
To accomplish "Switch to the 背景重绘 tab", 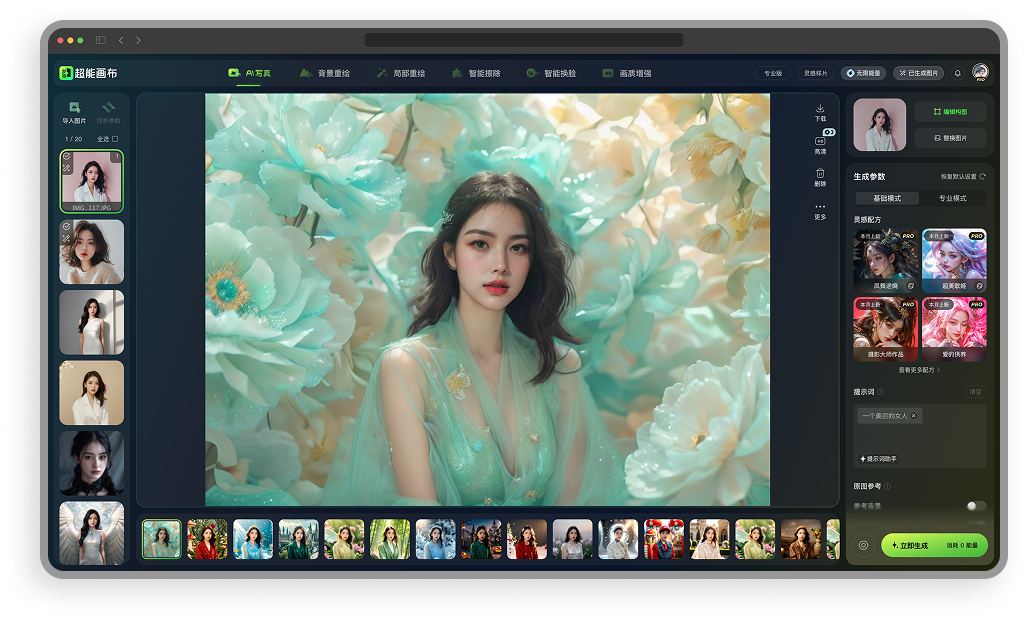I will pos(325,73).
